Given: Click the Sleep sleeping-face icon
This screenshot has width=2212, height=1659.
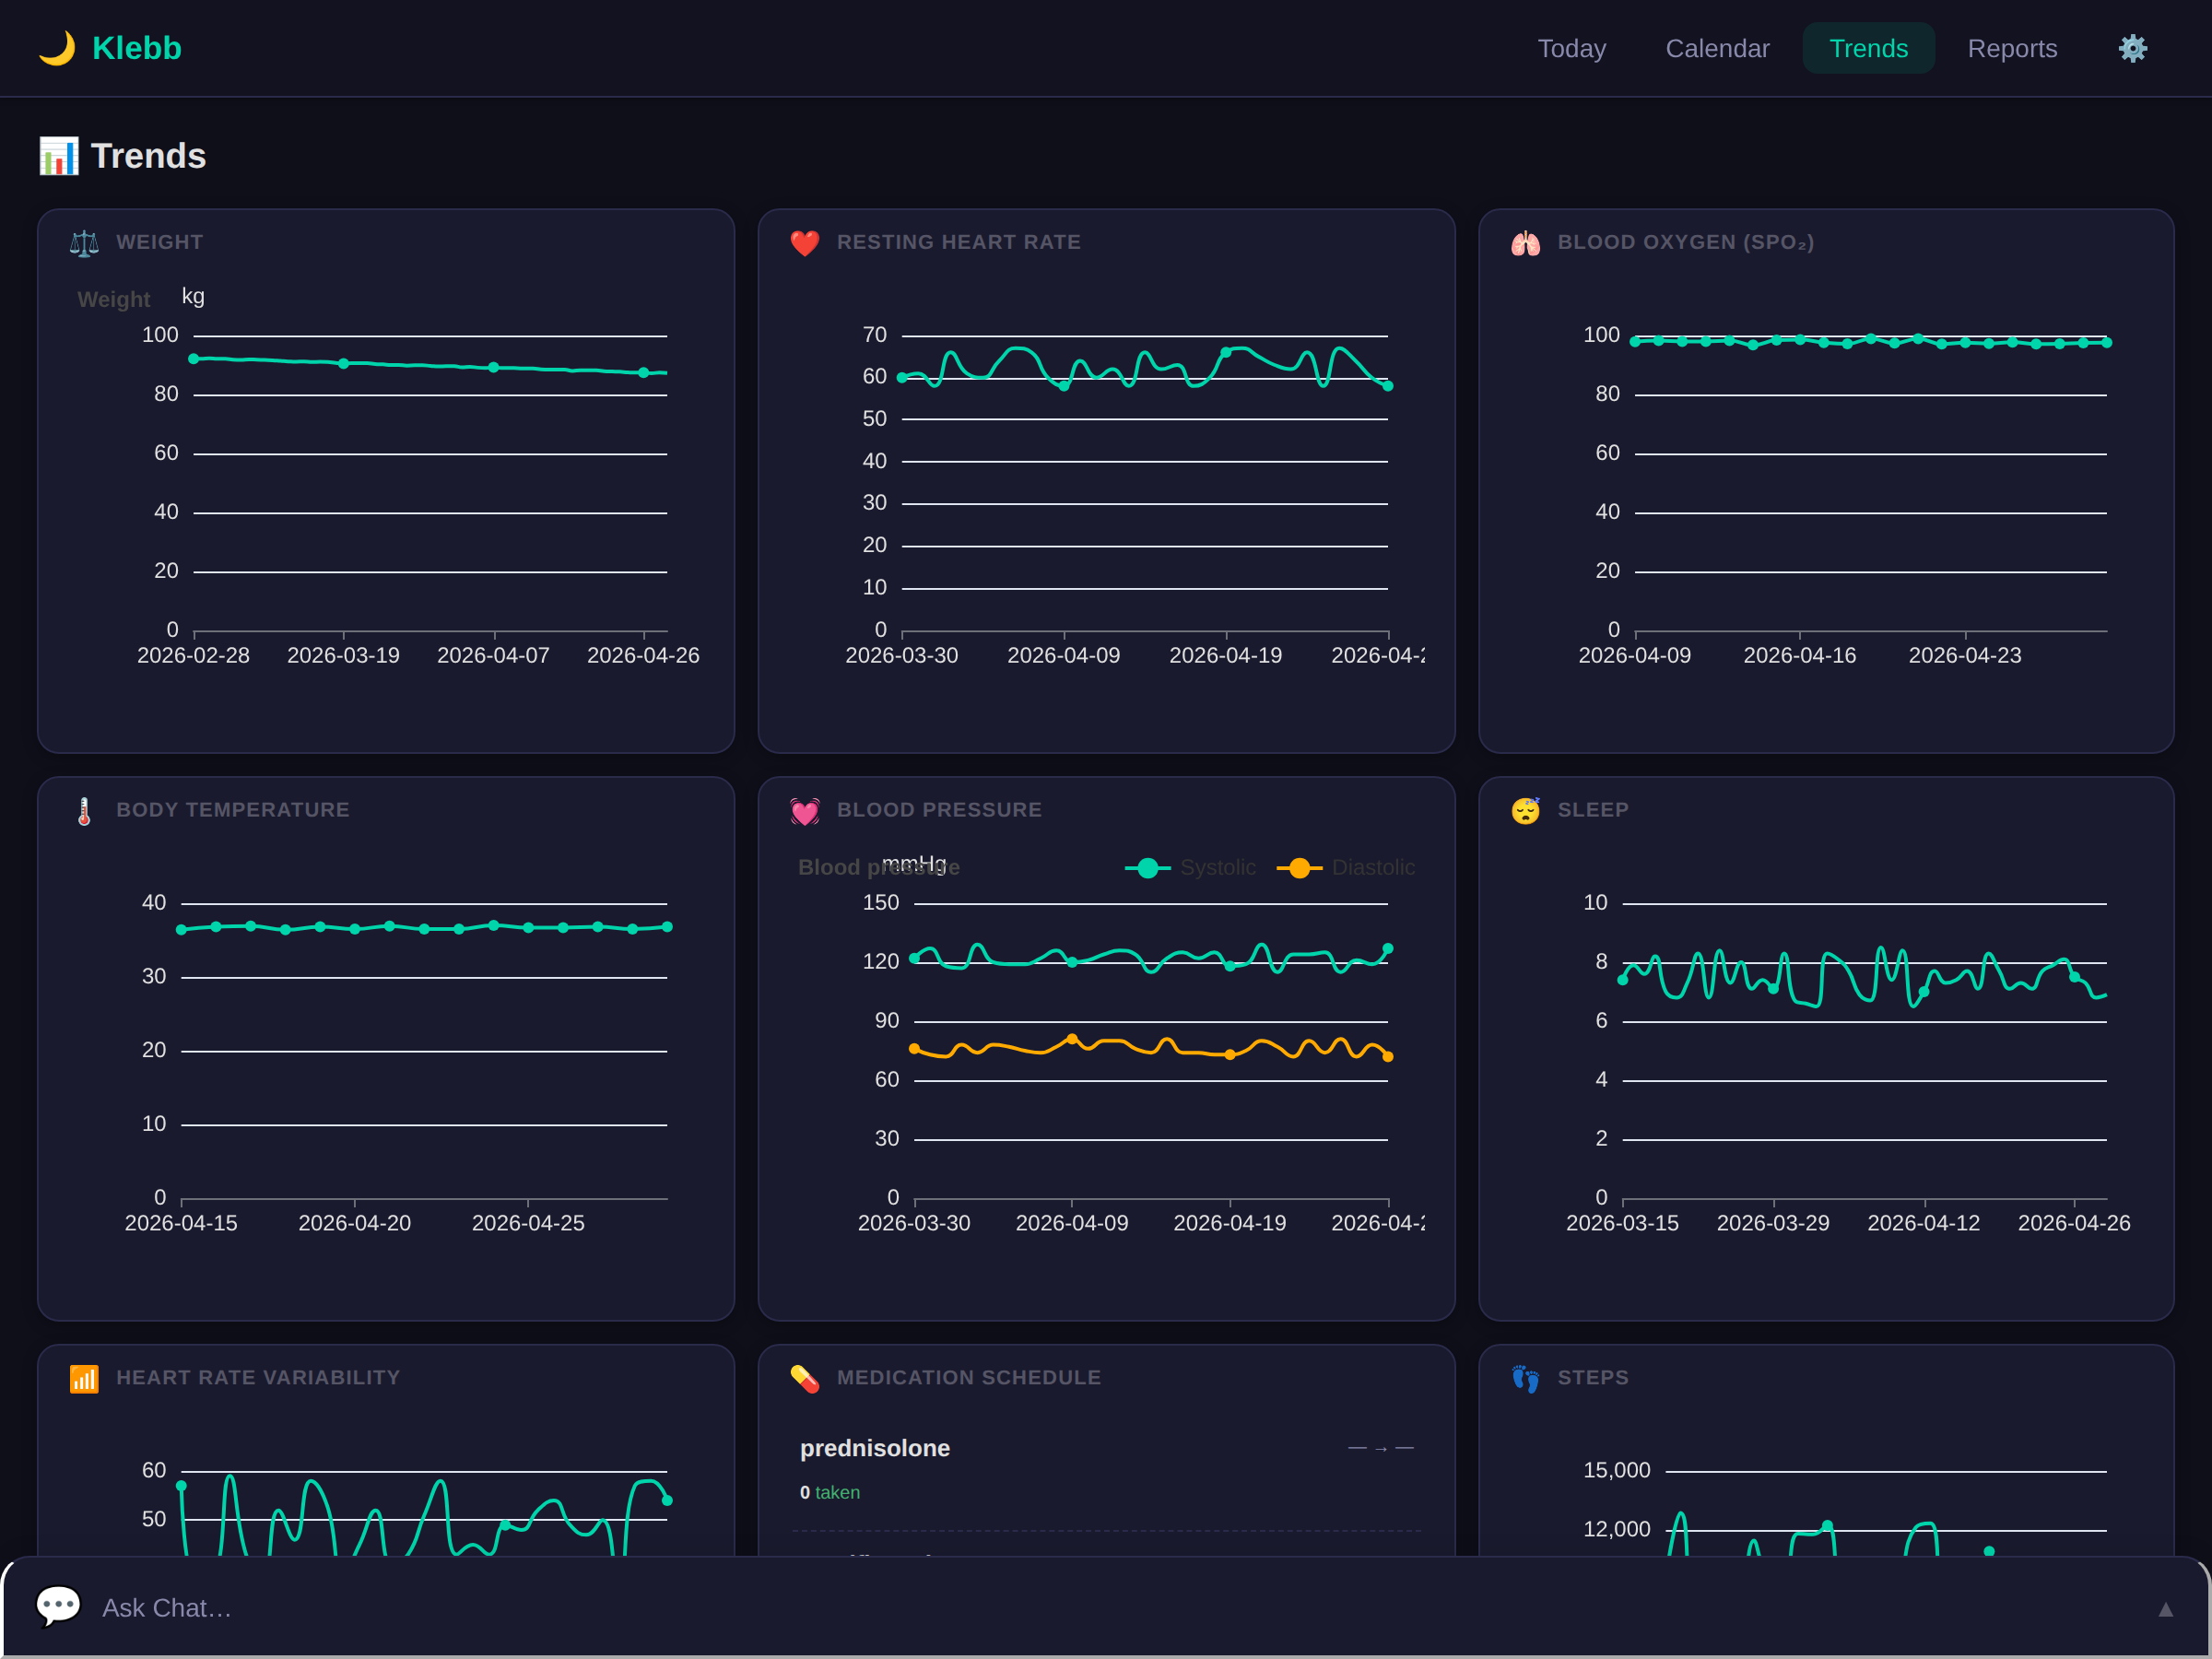Looking at the screenshot, I should pyautogui.click(x=1525, y=811).
